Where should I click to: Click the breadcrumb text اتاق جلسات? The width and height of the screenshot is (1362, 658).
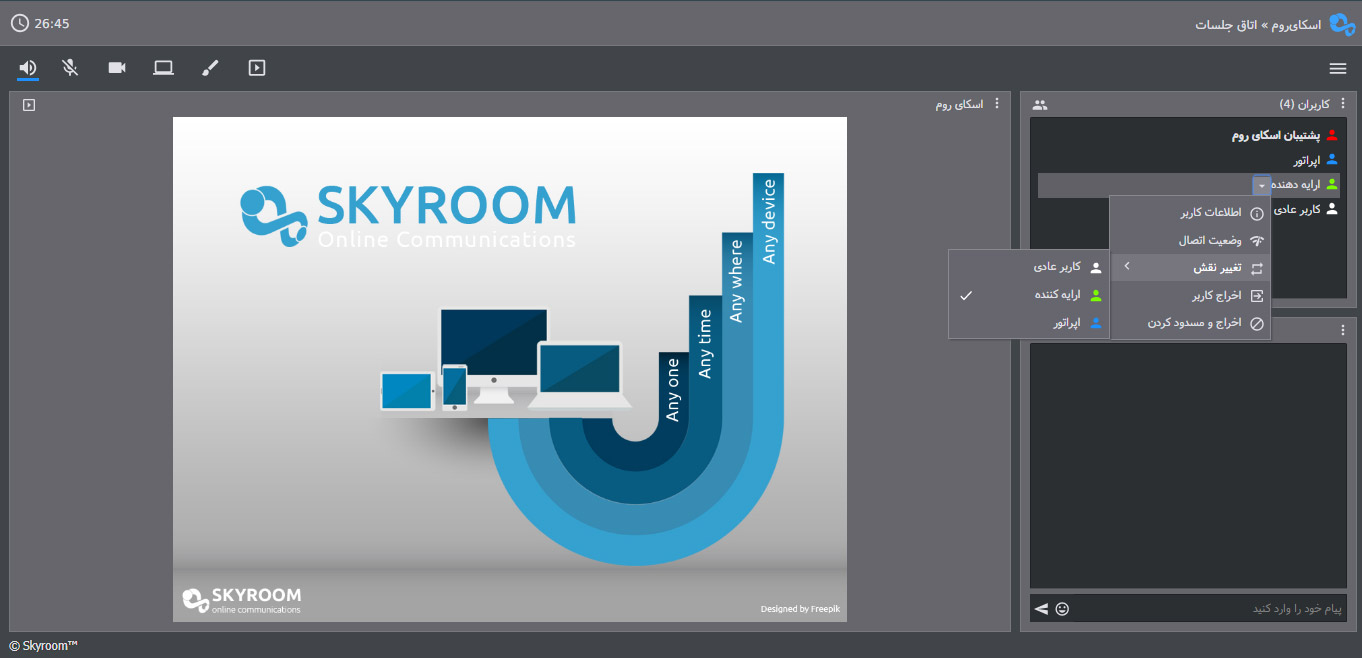1227,24
